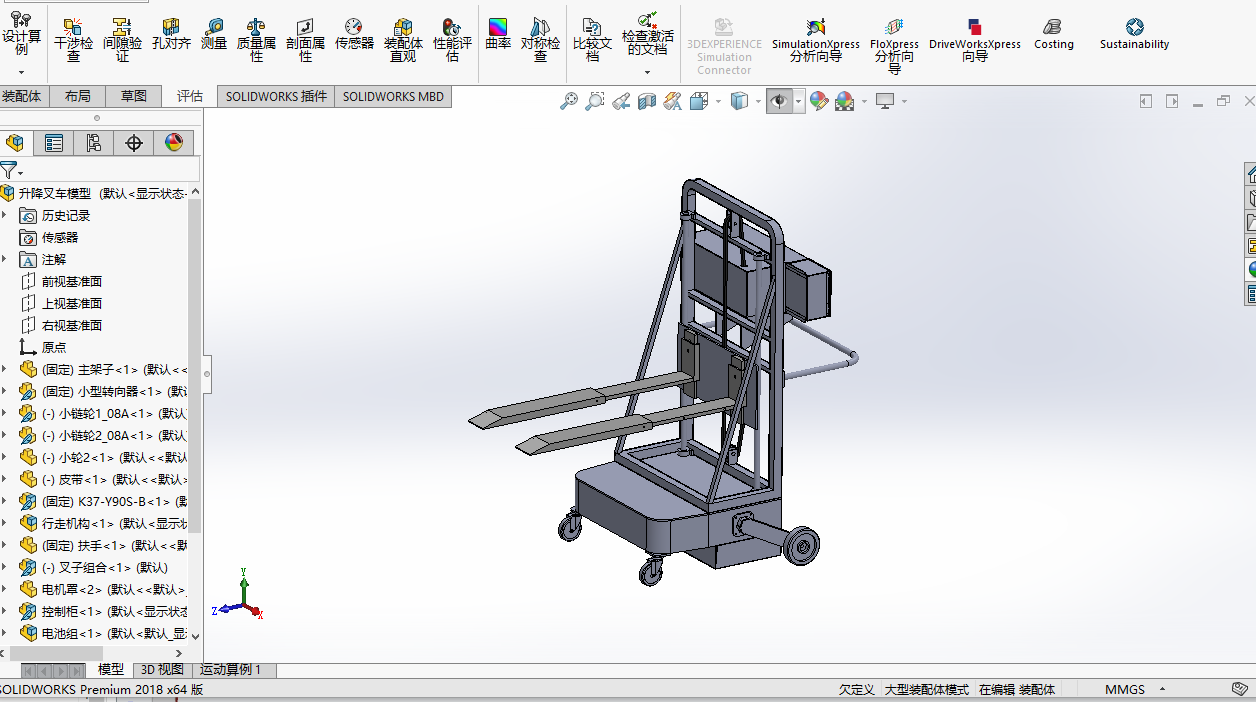Viewport: 1256px width, 702px height.
Task: Select PropertyManager tab icon
Action: point(54,143)
